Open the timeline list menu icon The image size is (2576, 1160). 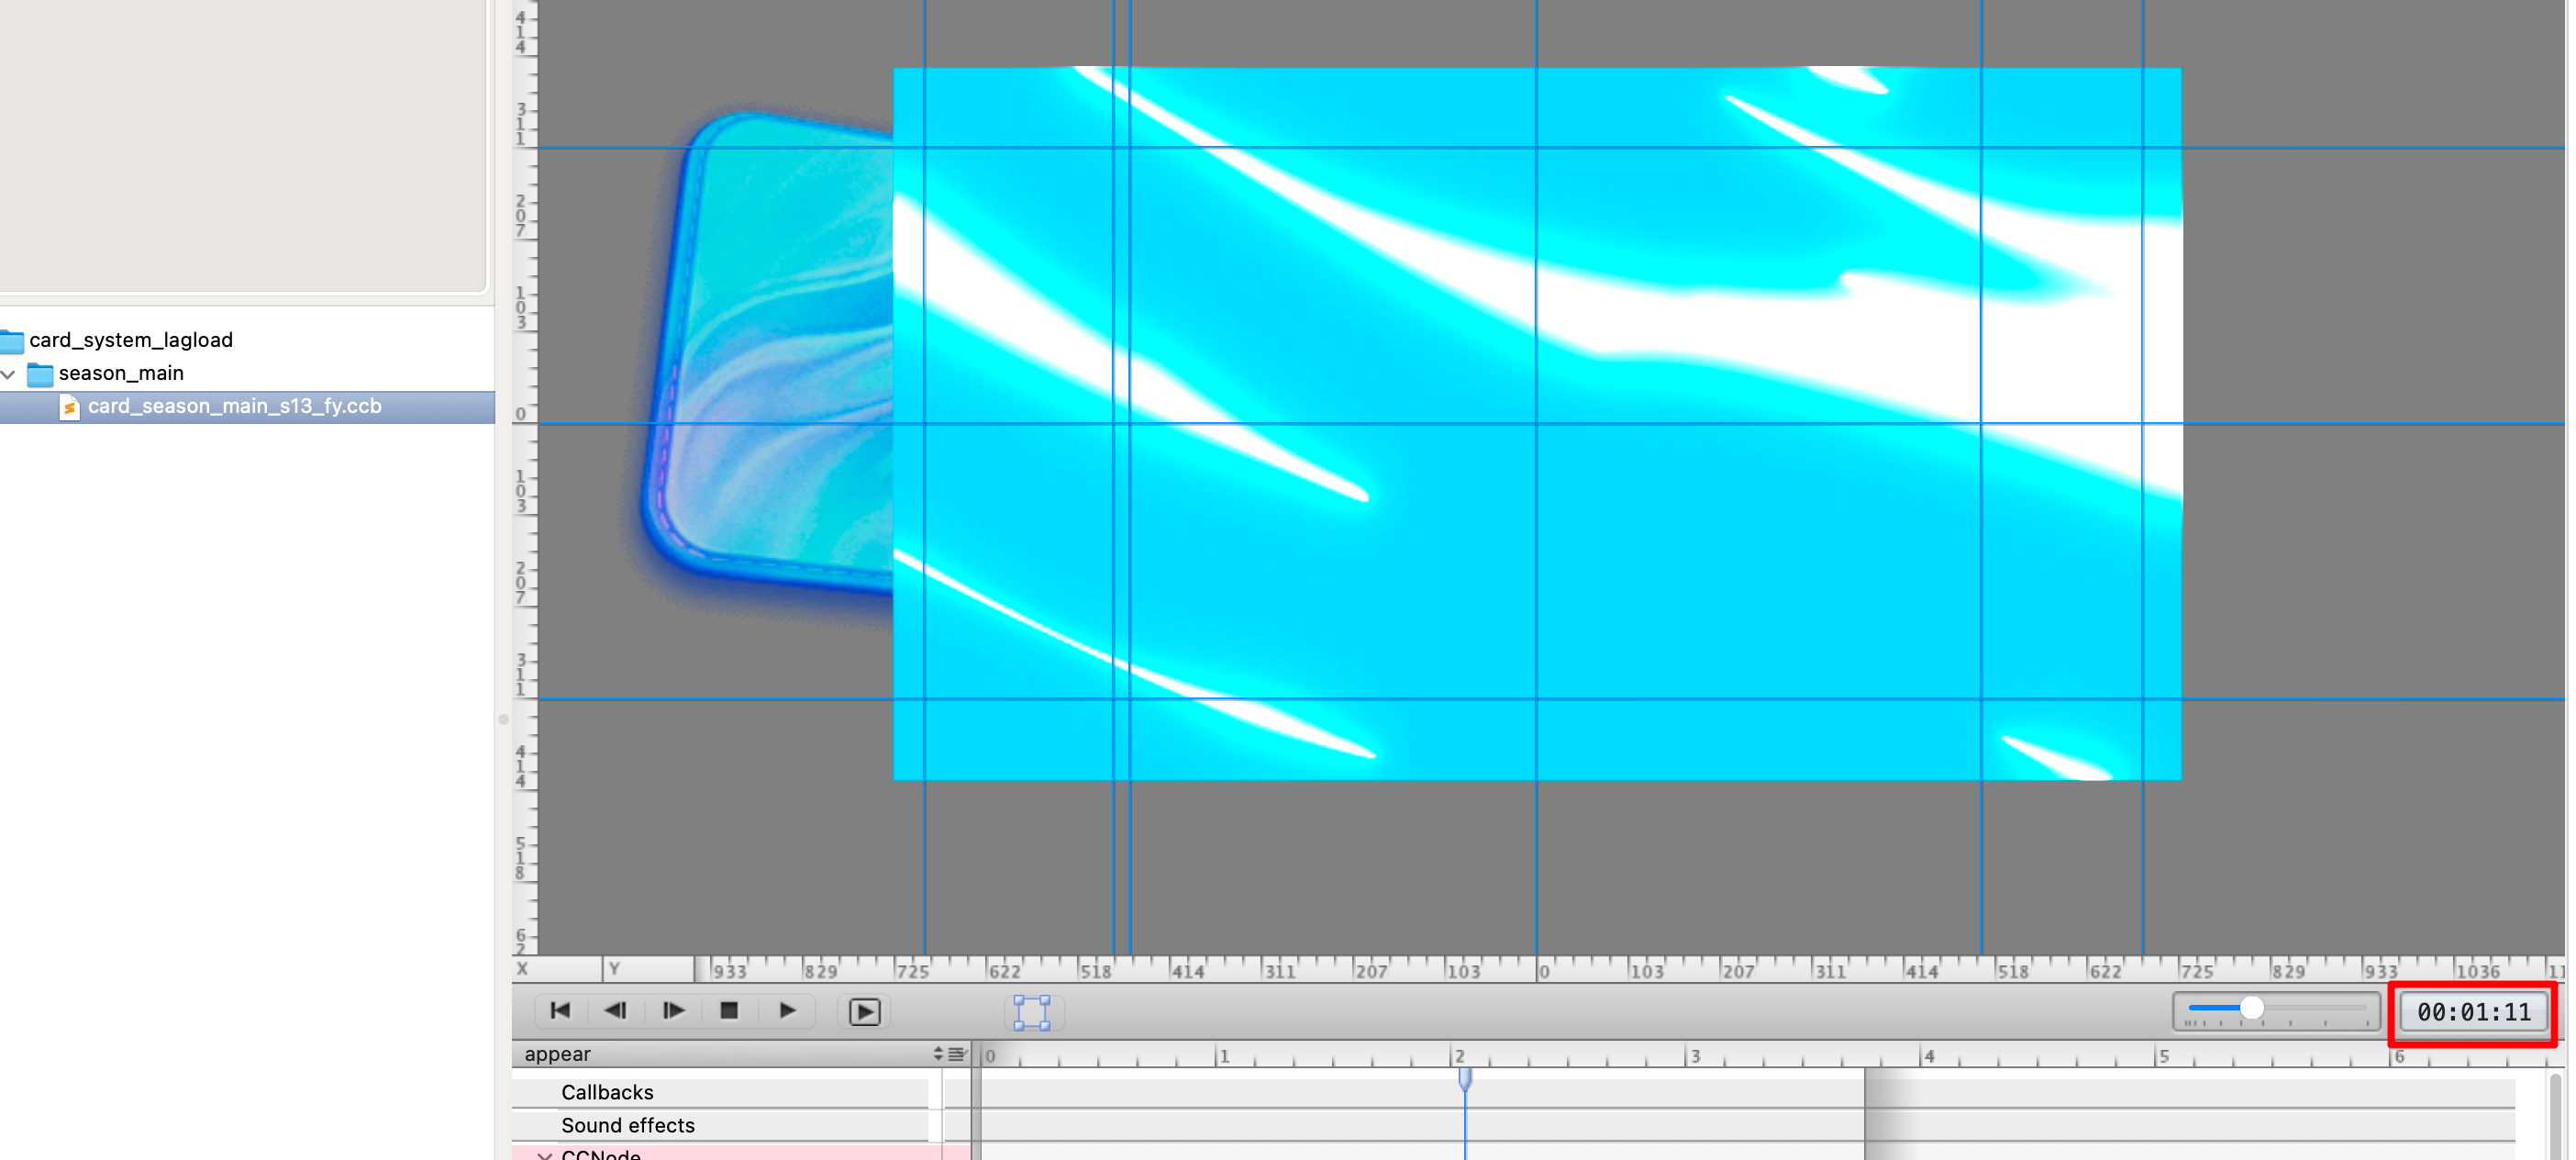(957, 1054)
